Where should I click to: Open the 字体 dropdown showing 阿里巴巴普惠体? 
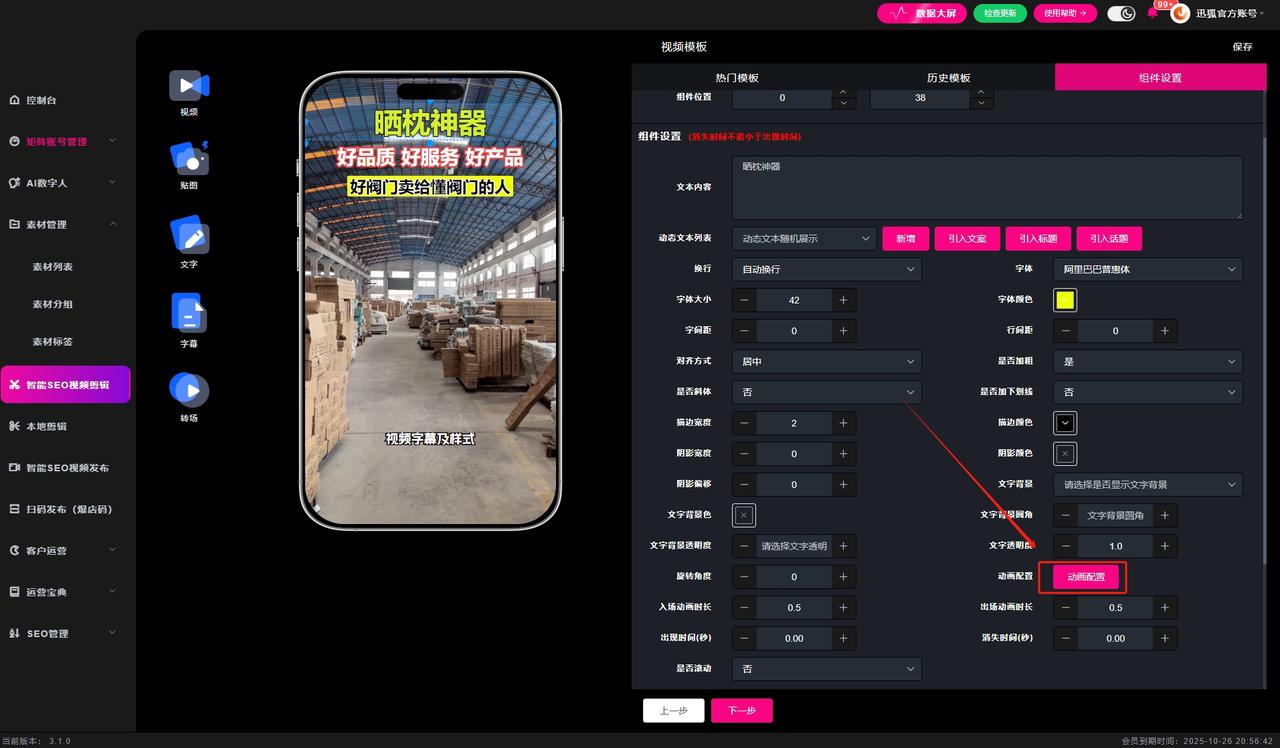pyautogui.click(x=1147, y=269)
